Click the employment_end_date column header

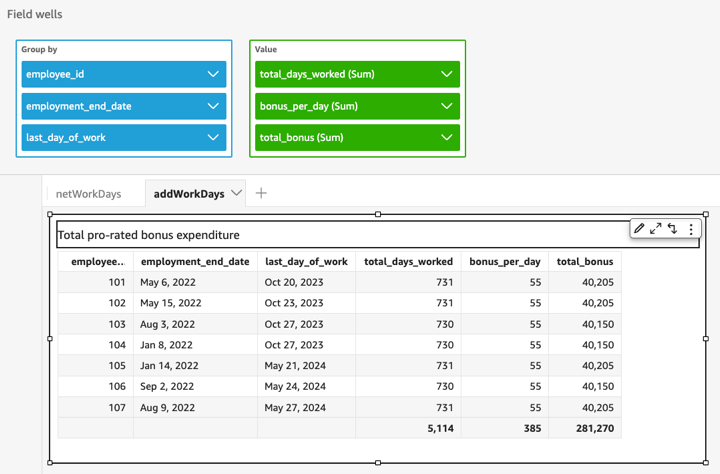(195, 262)
